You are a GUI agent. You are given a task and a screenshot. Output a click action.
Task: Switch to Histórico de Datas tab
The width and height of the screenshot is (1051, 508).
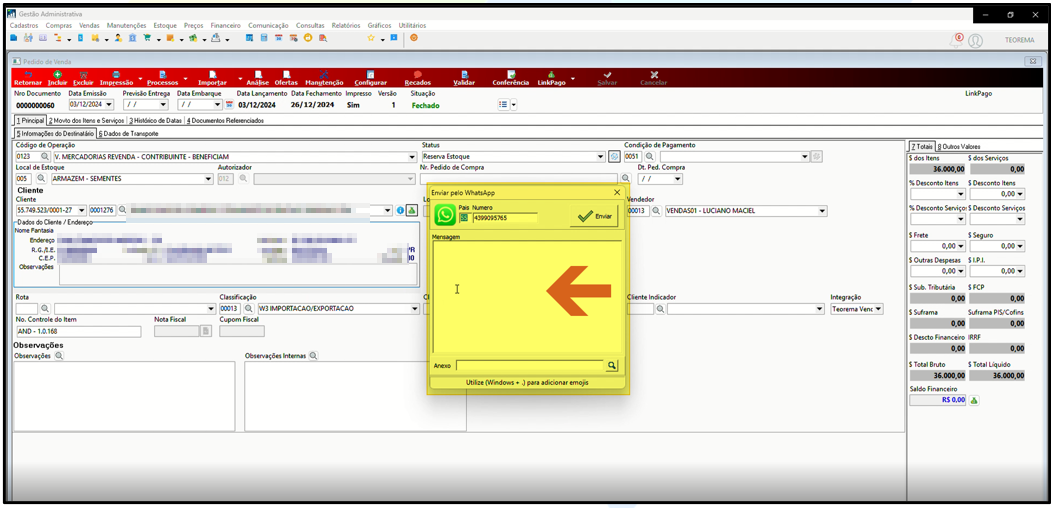pyautogui.click(x=156, y=121)
